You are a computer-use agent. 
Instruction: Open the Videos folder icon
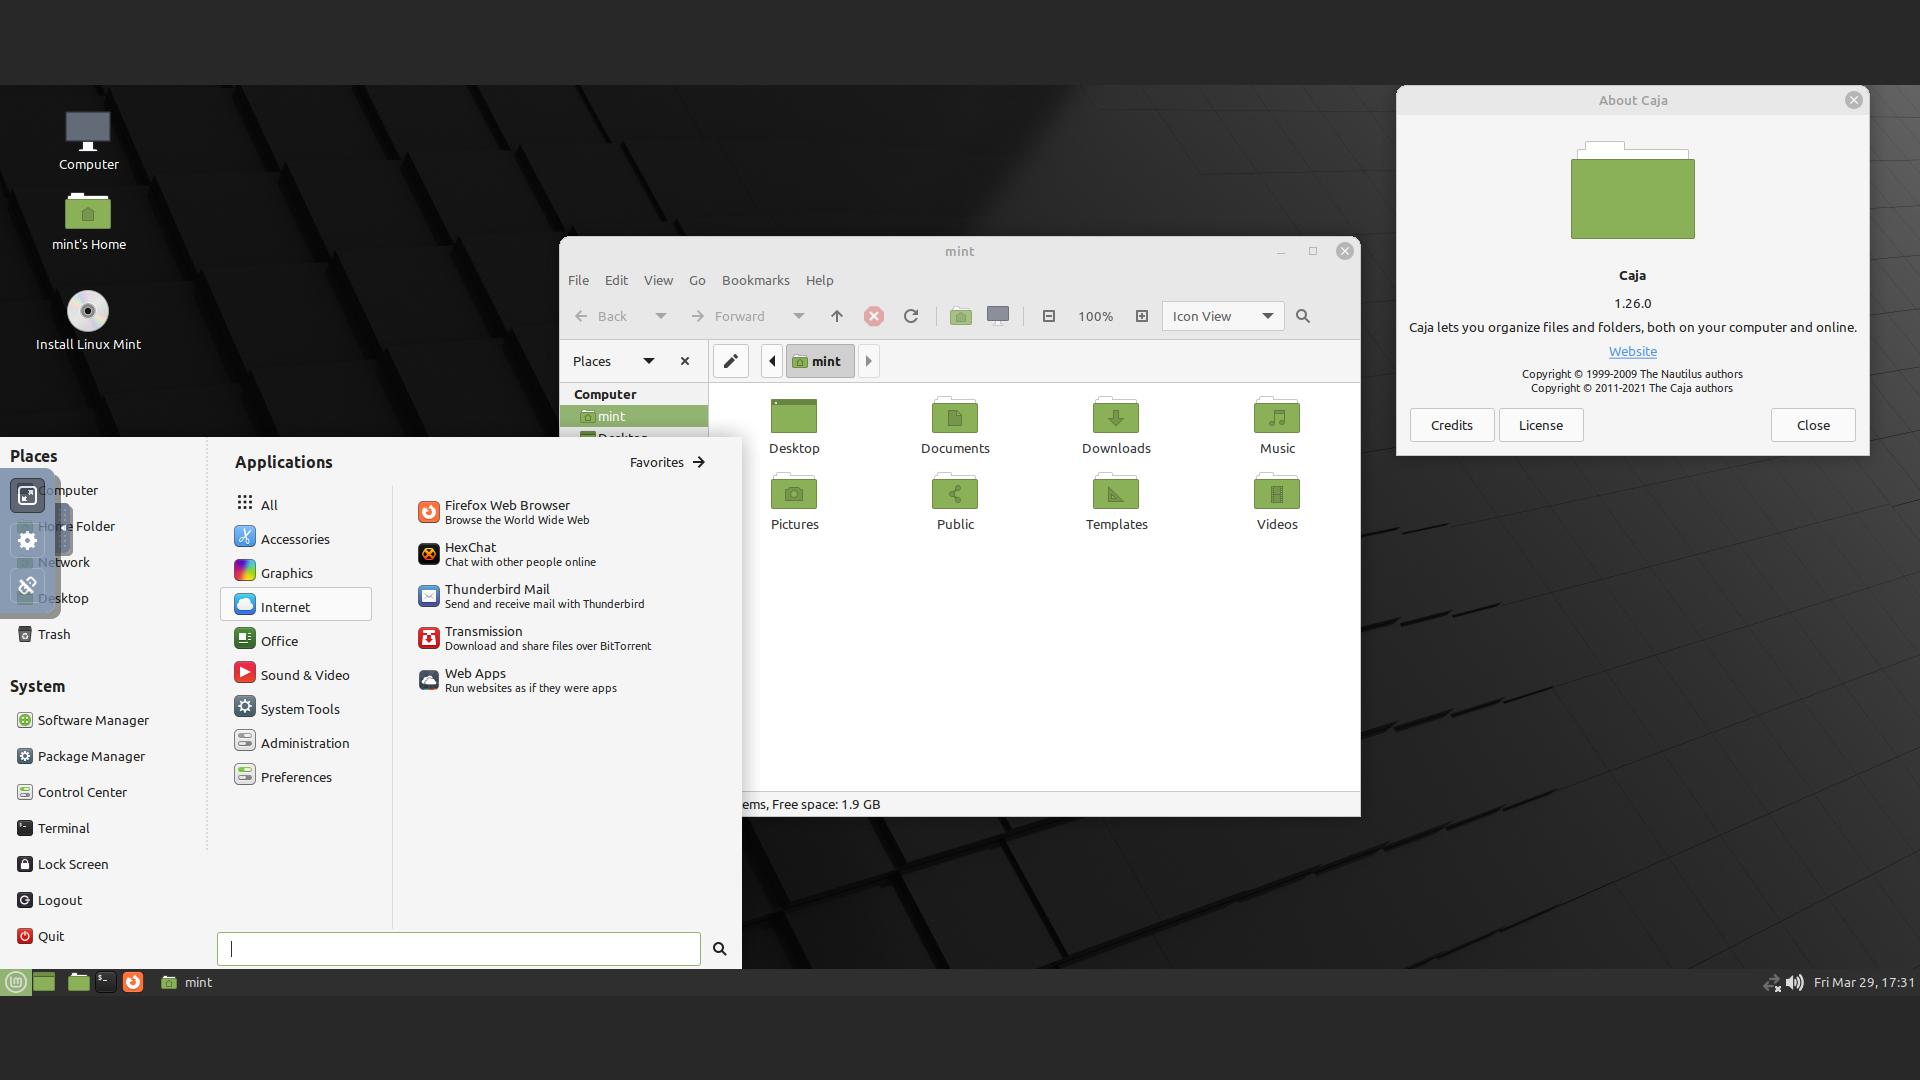tap(1277, 502)
